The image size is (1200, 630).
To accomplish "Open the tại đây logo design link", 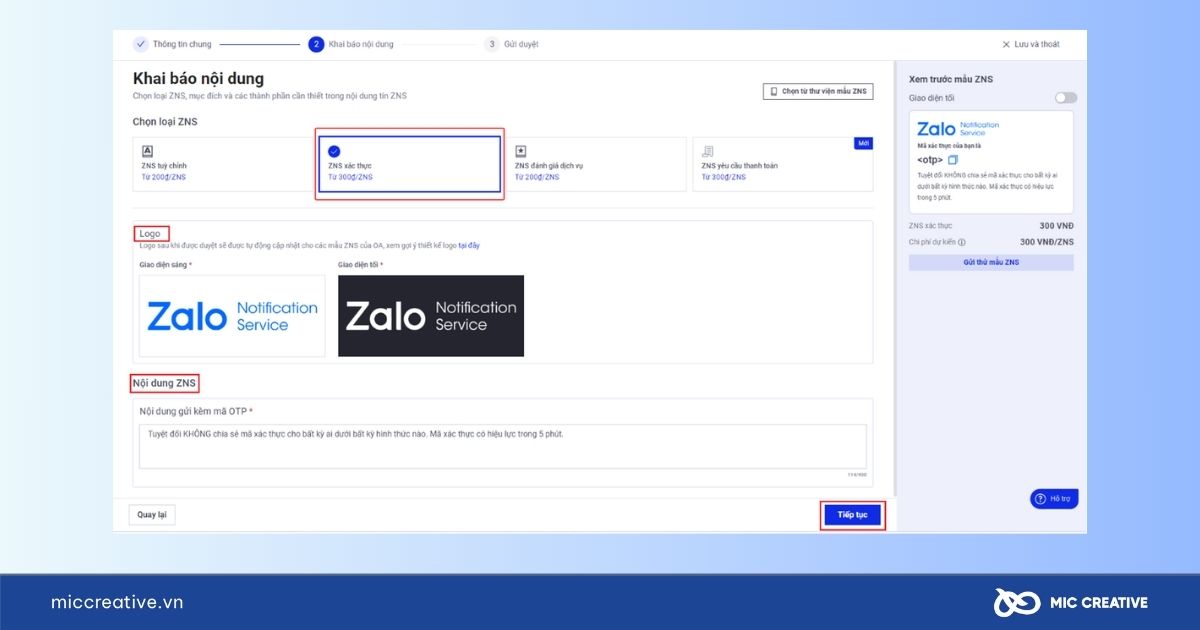I will (469, 245).
